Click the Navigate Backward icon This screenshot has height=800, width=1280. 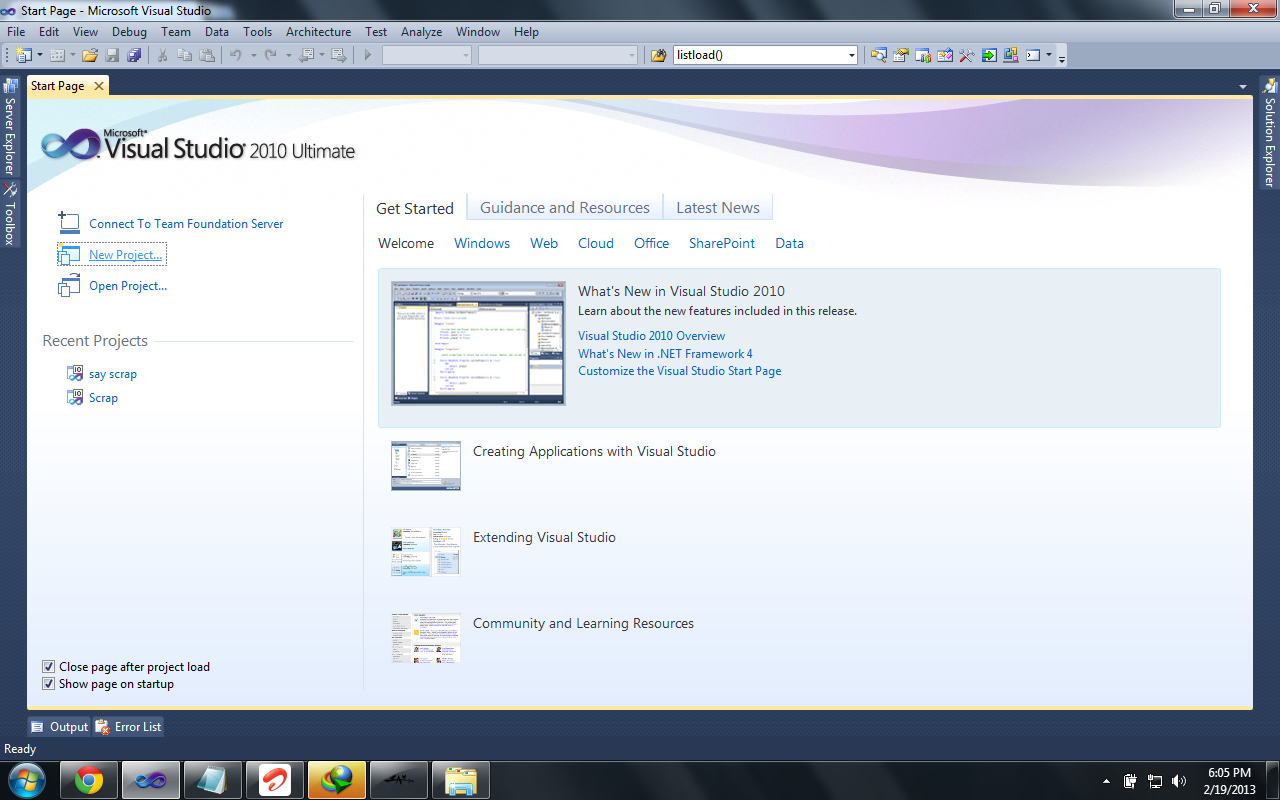click(x=306, y=55)
